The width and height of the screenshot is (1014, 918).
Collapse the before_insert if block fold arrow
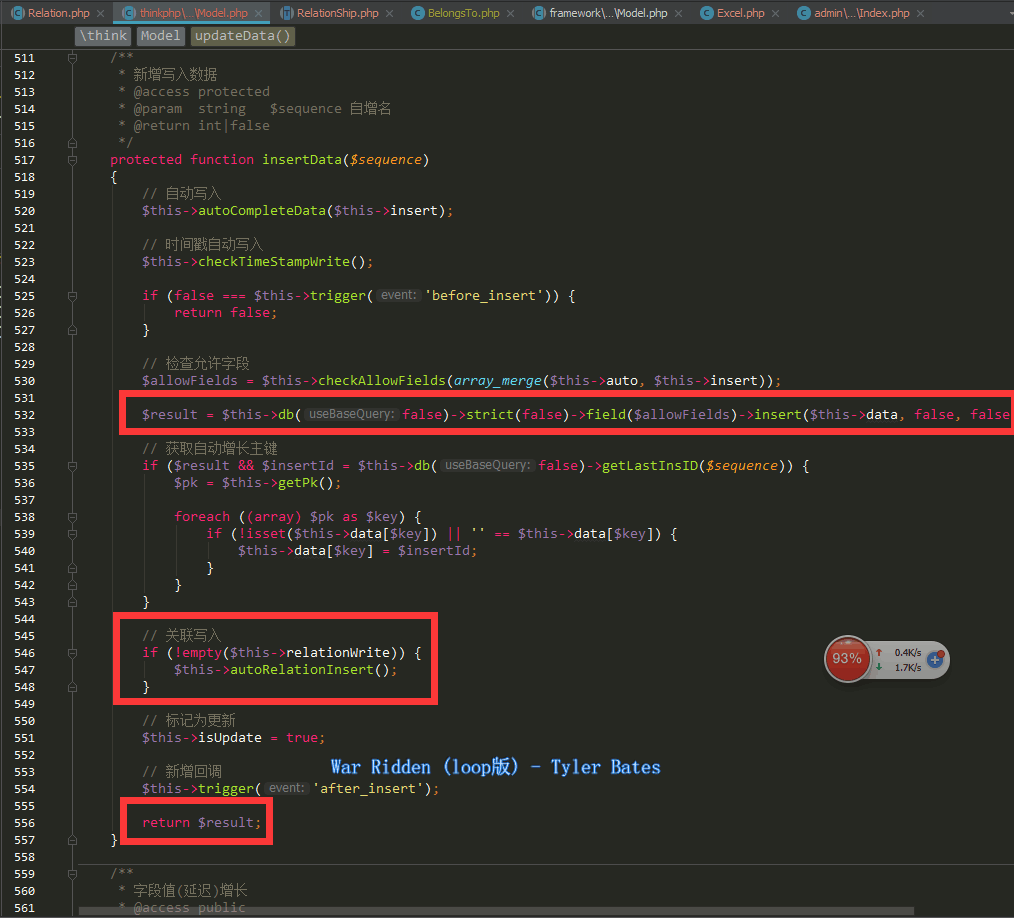click(x=70, y=295)
